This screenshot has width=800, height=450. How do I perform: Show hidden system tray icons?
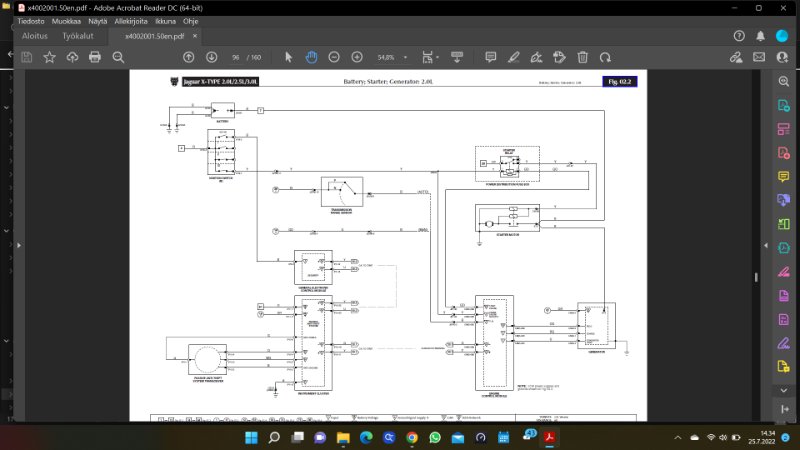678,438
